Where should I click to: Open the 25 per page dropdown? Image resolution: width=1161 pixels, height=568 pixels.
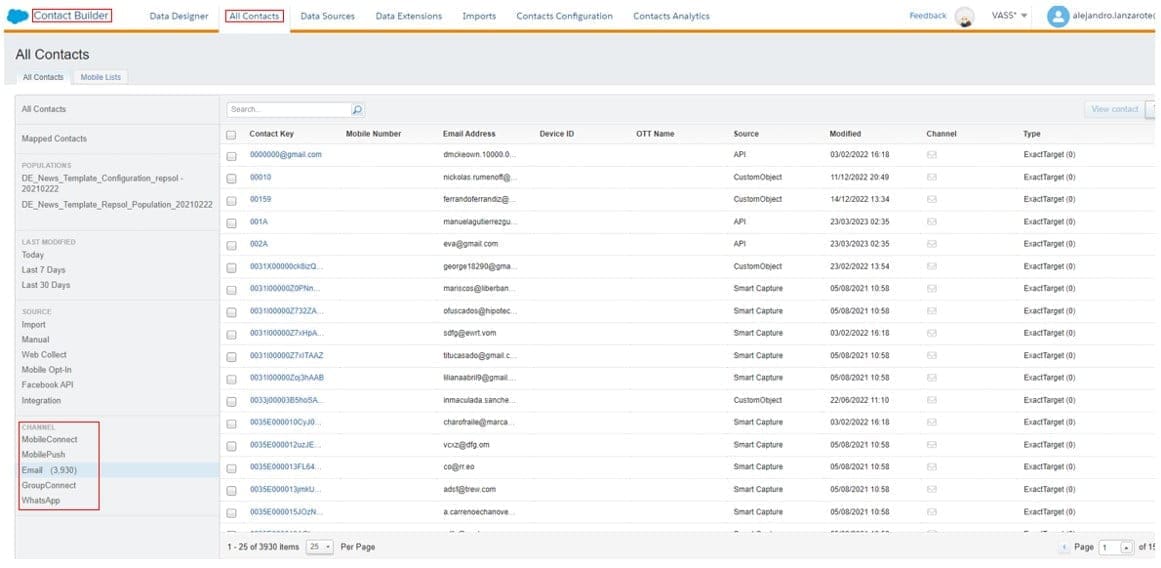point(320,548)
